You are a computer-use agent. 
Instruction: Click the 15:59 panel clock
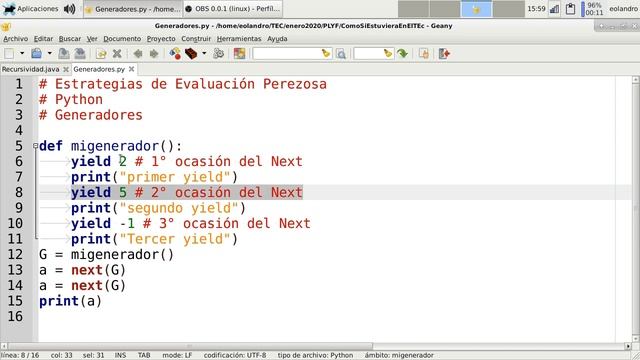(536, 9)
